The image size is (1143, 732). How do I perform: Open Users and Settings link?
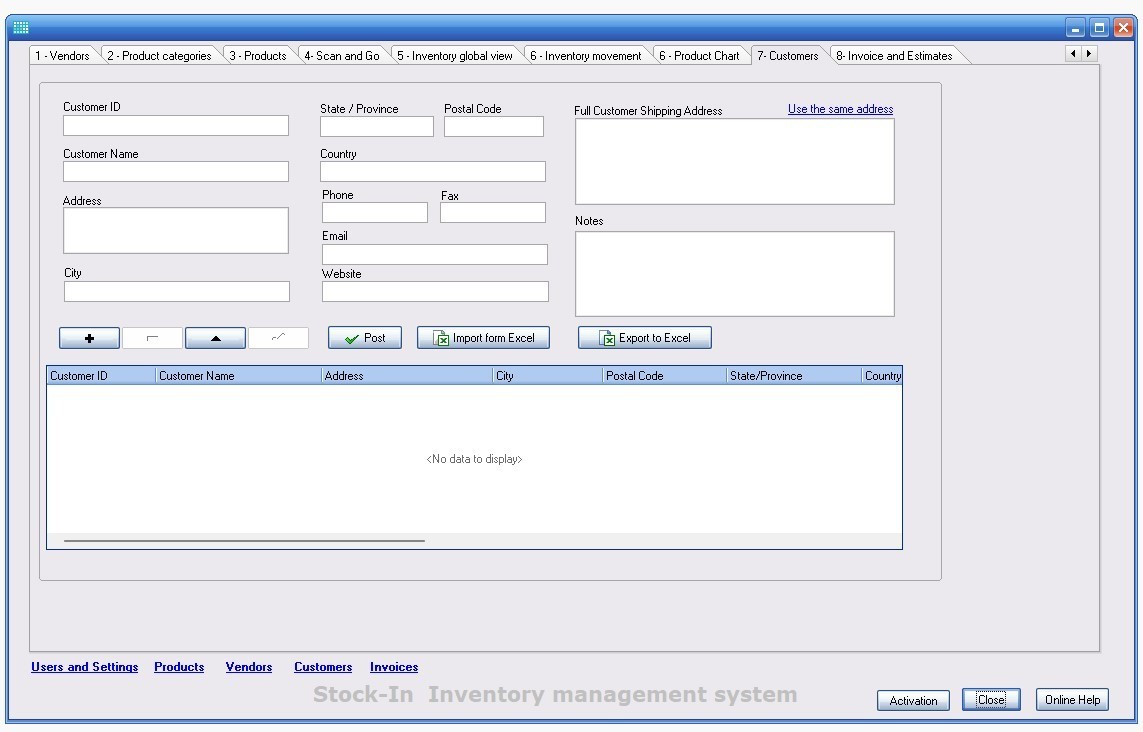[85, 667]
